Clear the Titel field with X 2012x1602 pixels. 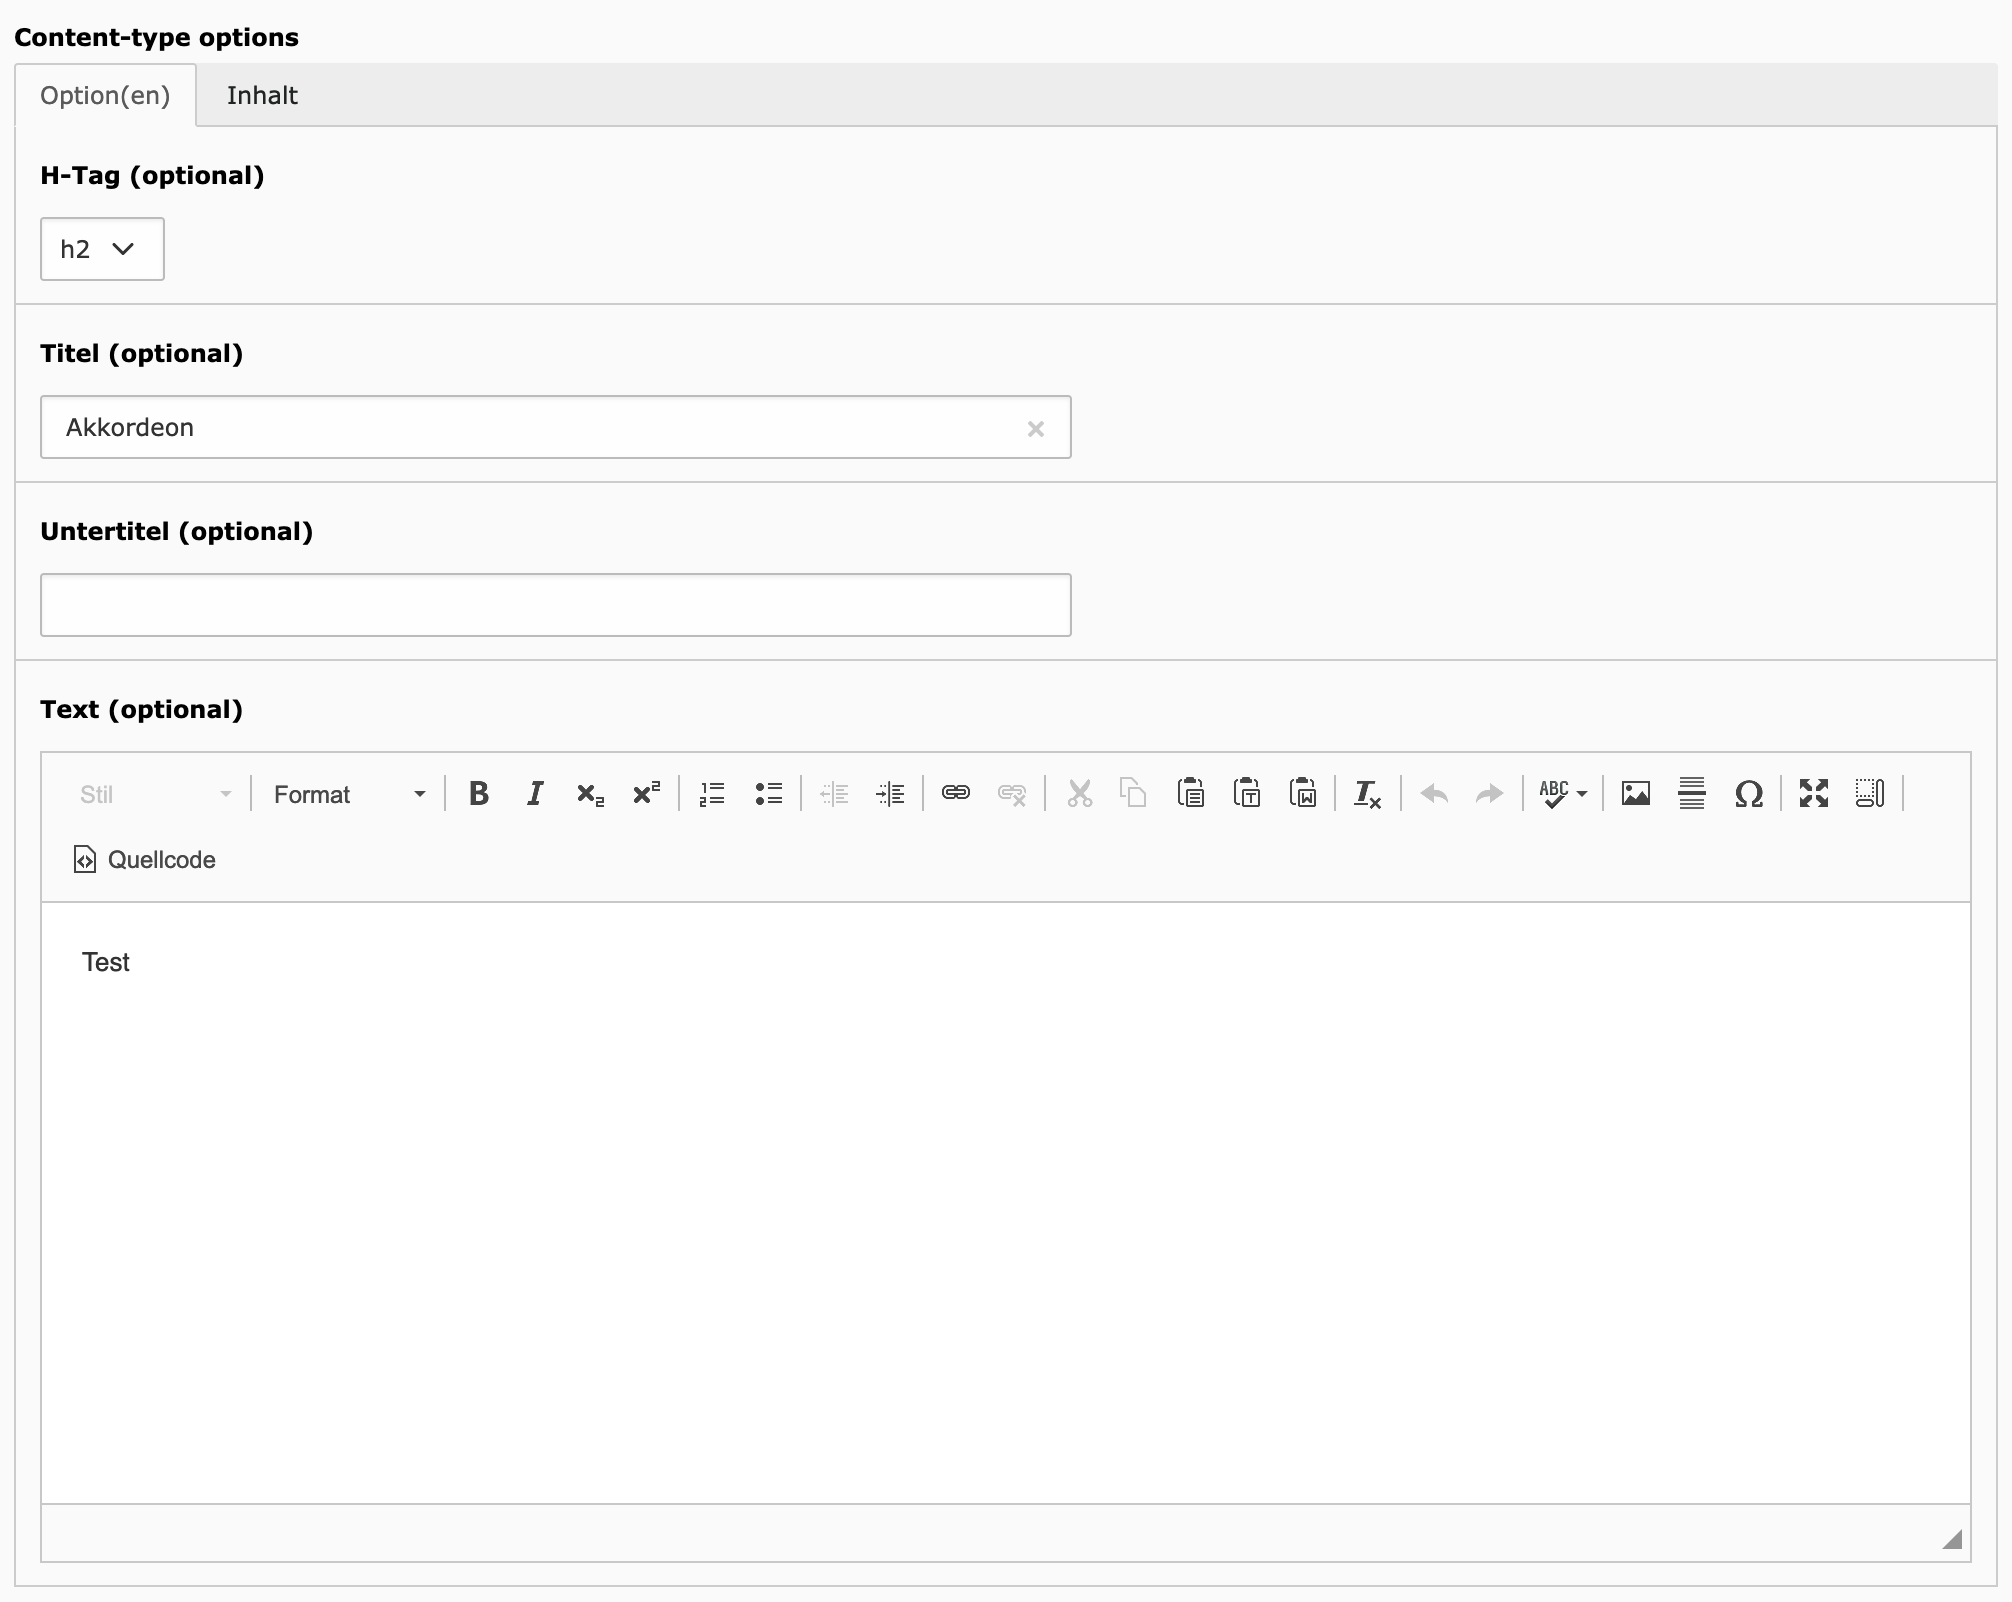(1036, 429)
